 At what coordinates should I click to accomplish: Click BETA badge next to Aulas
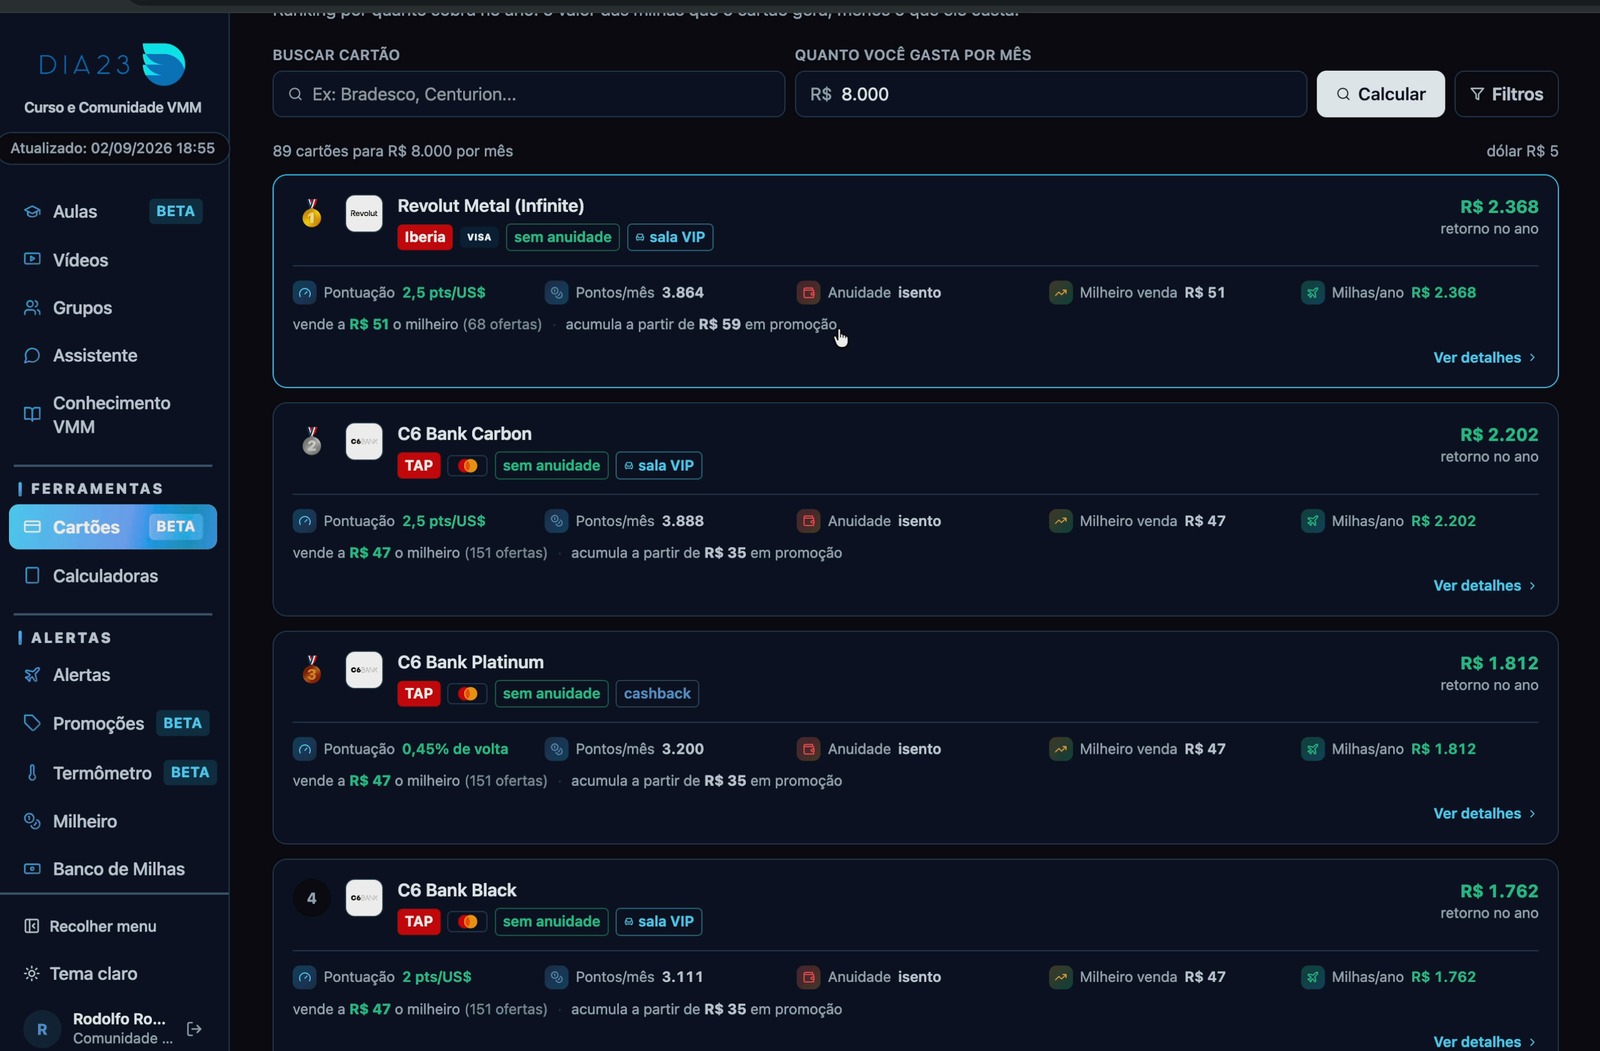pos(176,211)
